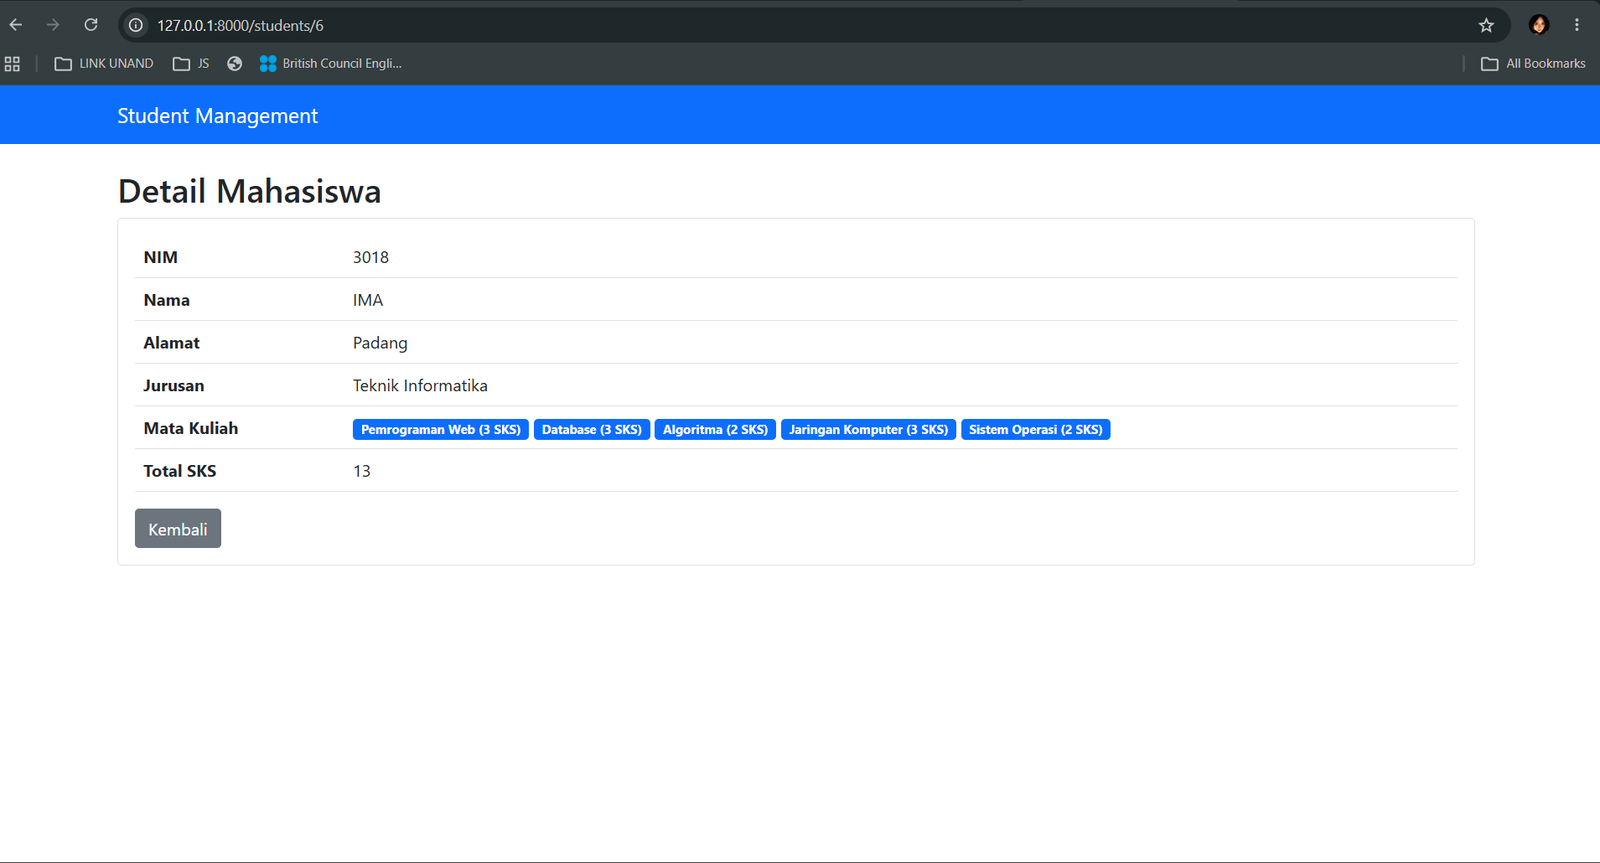The width and height of the screenshot is (1600, 863).
Task: Open the Chrome three-dot menu
Action: (1577, 25)
